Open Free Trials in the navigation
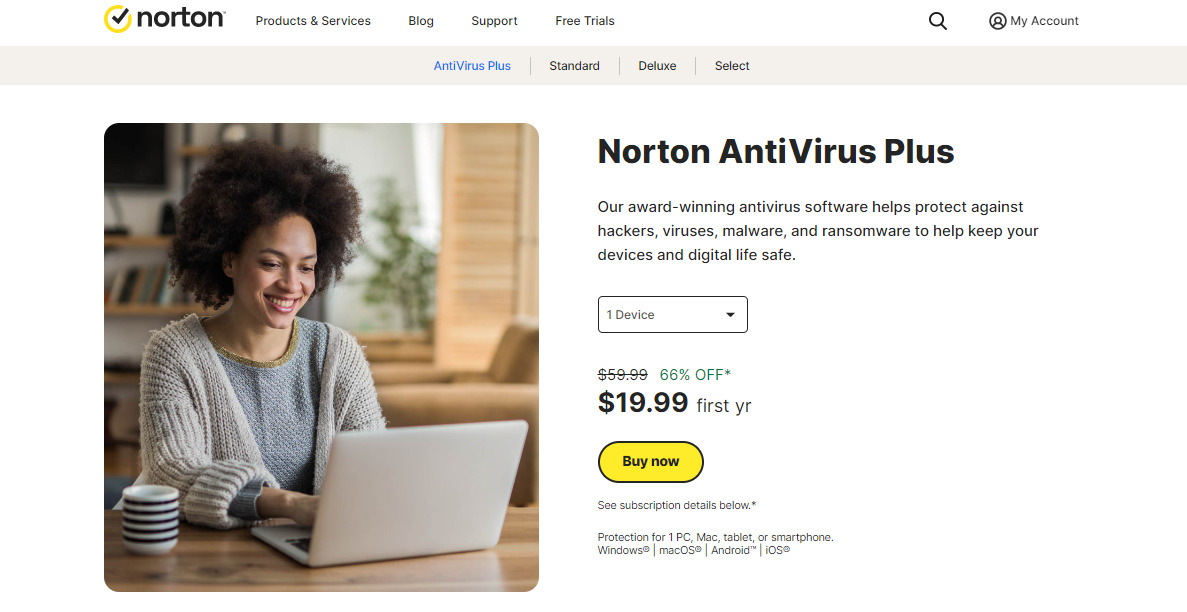The height and width of the screenshot is (612, 1187). pyautogui.click(x=584, y=21)
